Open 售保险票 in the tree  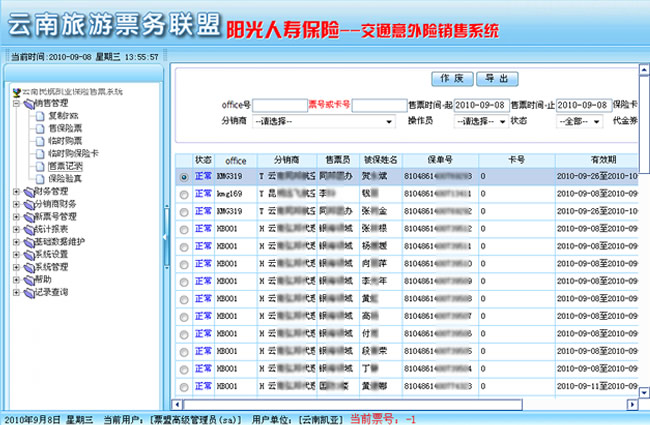(65, 129)
